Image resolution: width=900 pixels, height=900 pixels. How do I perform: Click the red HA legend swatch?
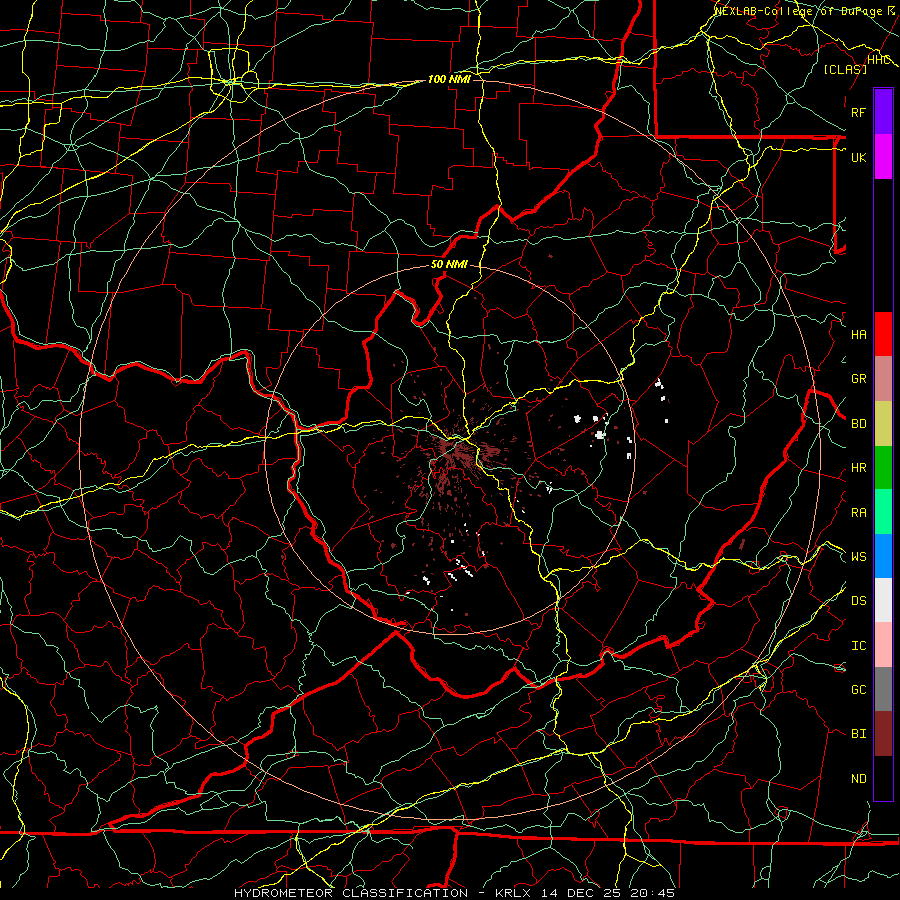(x=883, y=334)
